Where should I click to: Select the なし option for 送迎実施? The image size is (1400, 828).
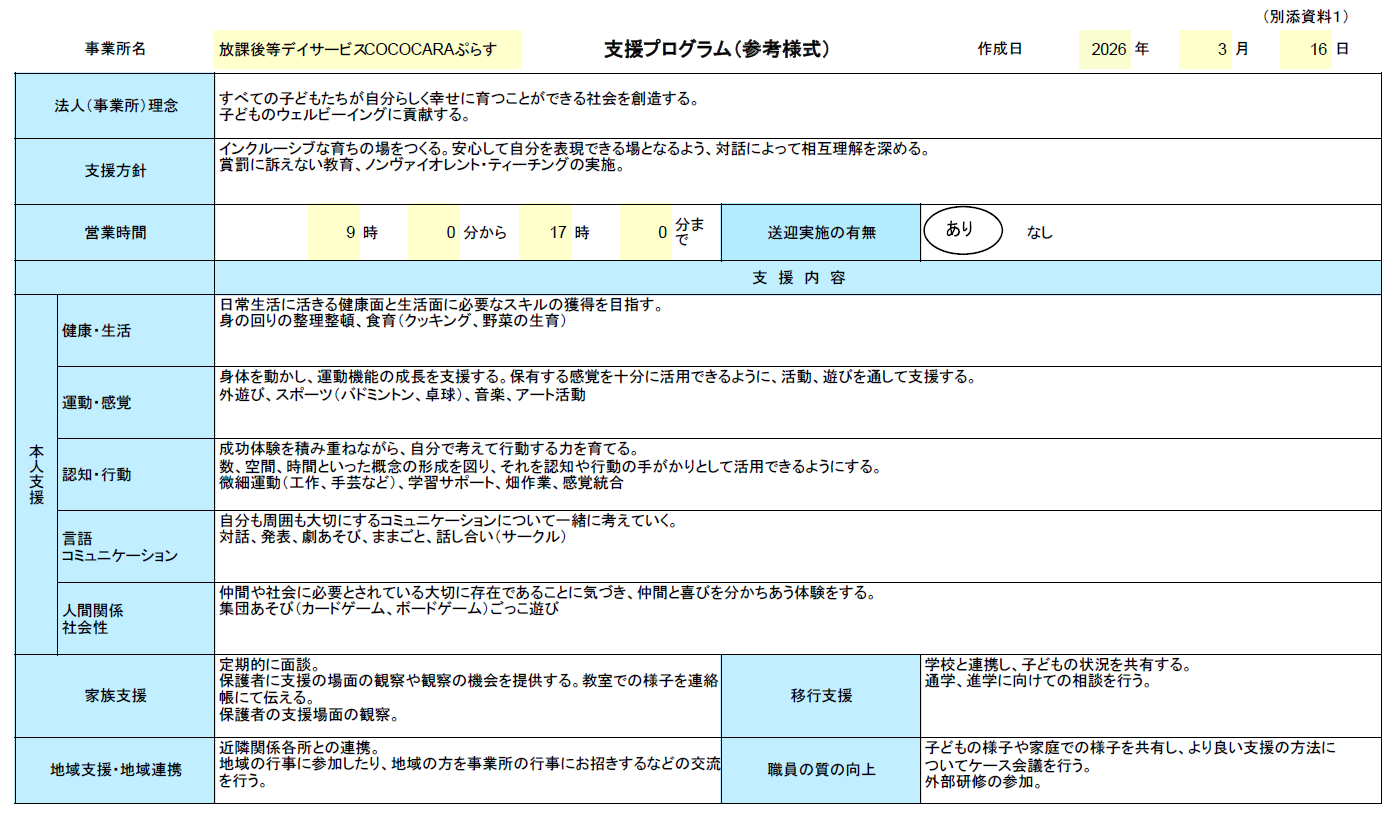[1040, 233]
